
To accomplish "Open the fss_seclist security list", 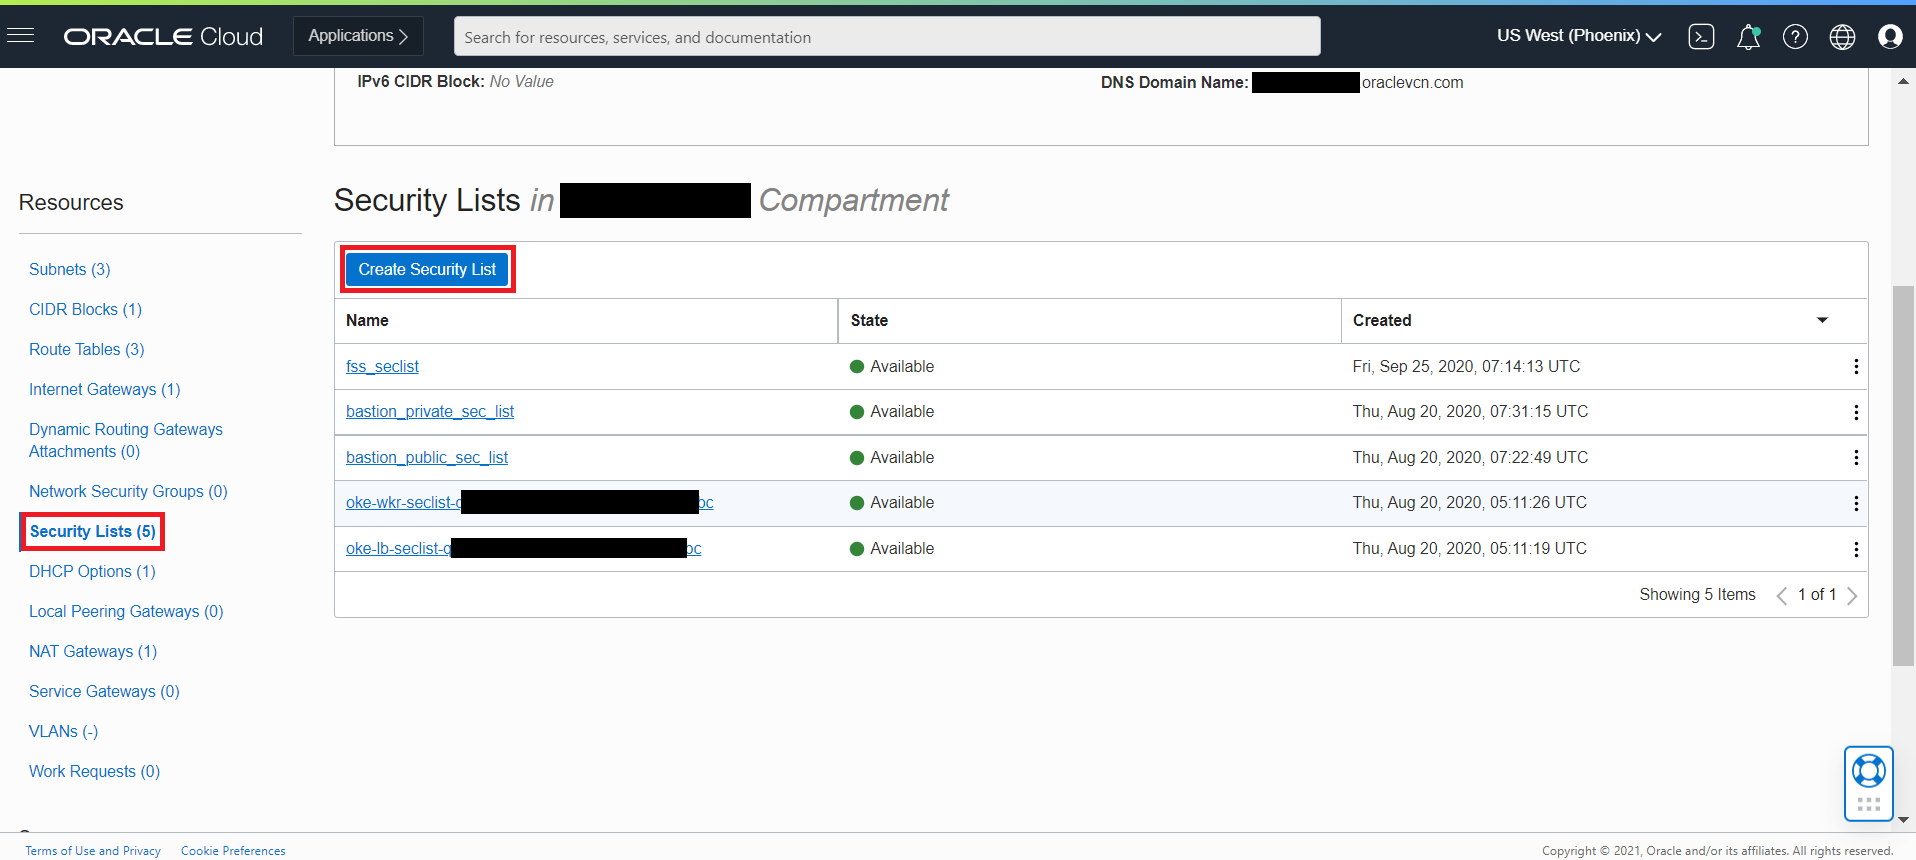I will (382, 367).
